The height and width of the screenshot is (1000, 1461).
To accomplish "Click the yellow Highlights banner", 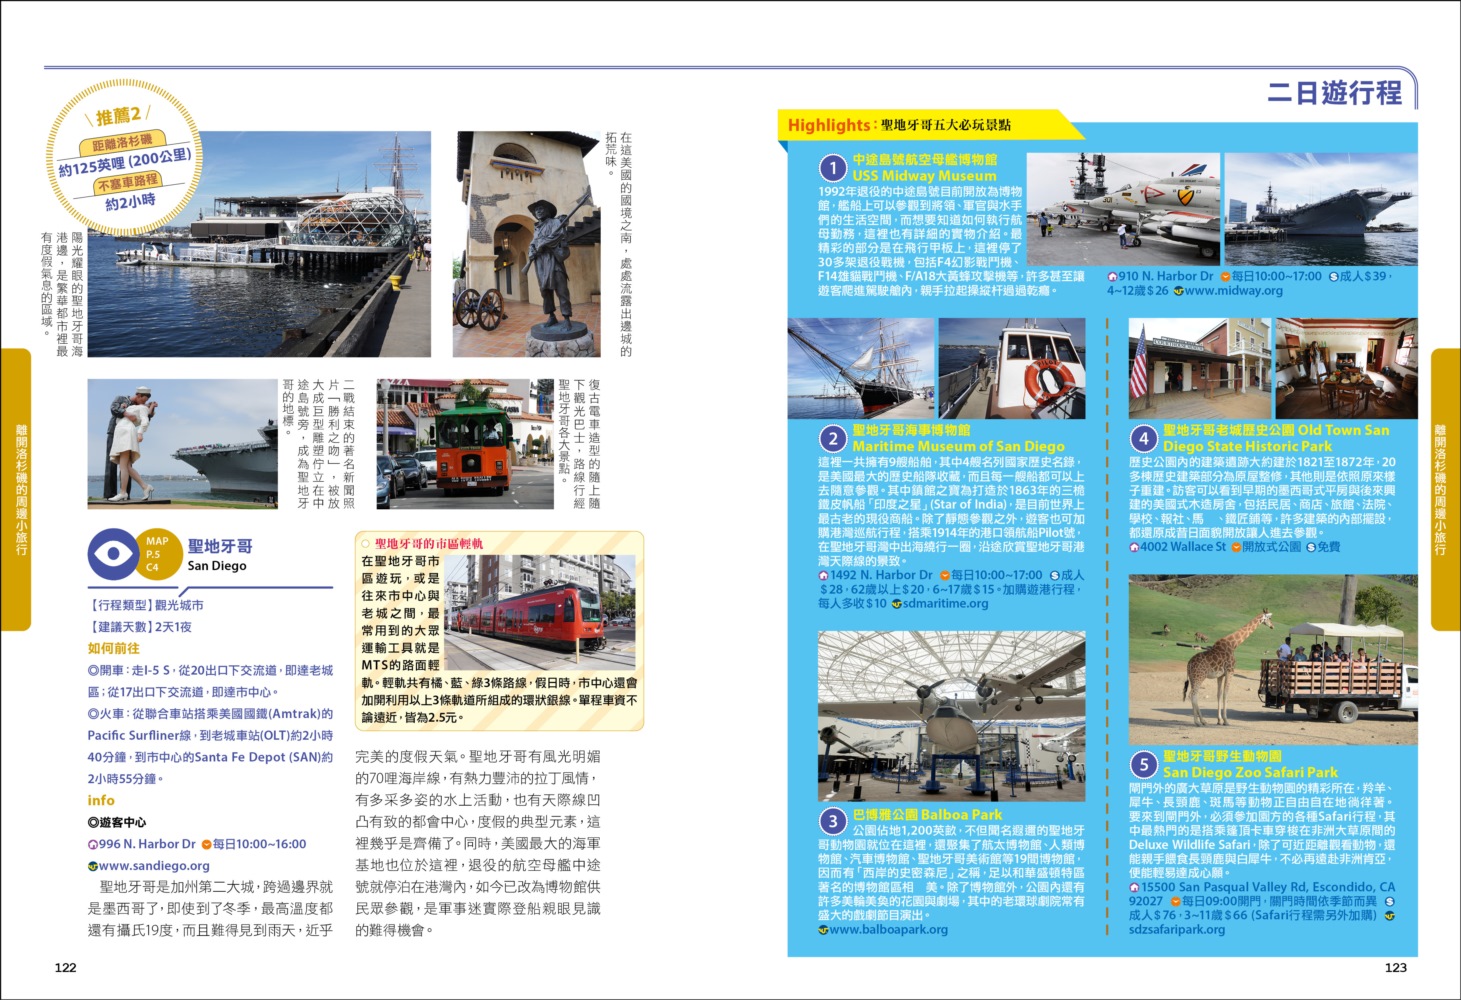I will tap(930, 125).
